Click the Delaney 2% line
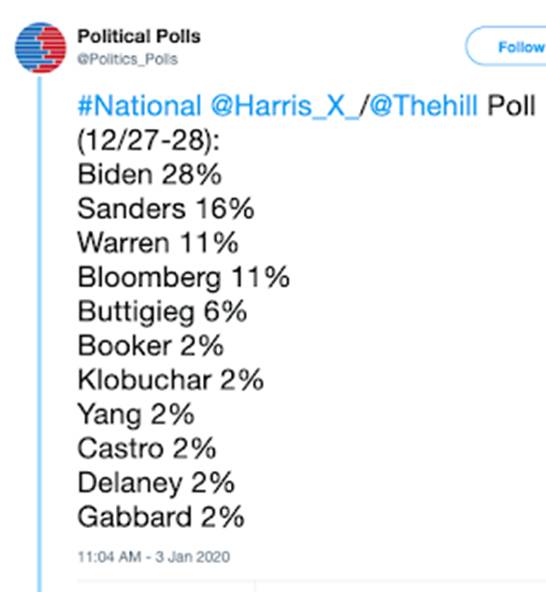 point(156,484)
